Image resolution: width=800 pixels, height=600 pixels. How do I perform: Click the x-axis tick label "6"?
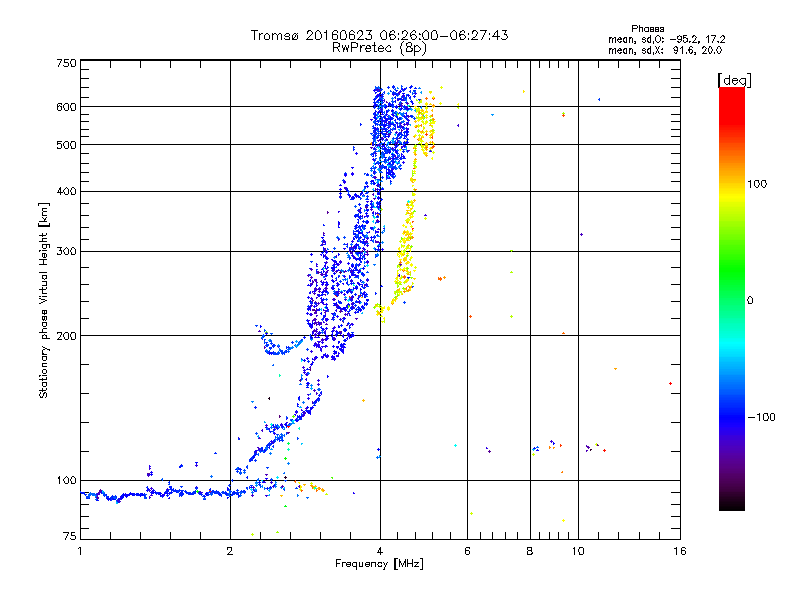467,551
